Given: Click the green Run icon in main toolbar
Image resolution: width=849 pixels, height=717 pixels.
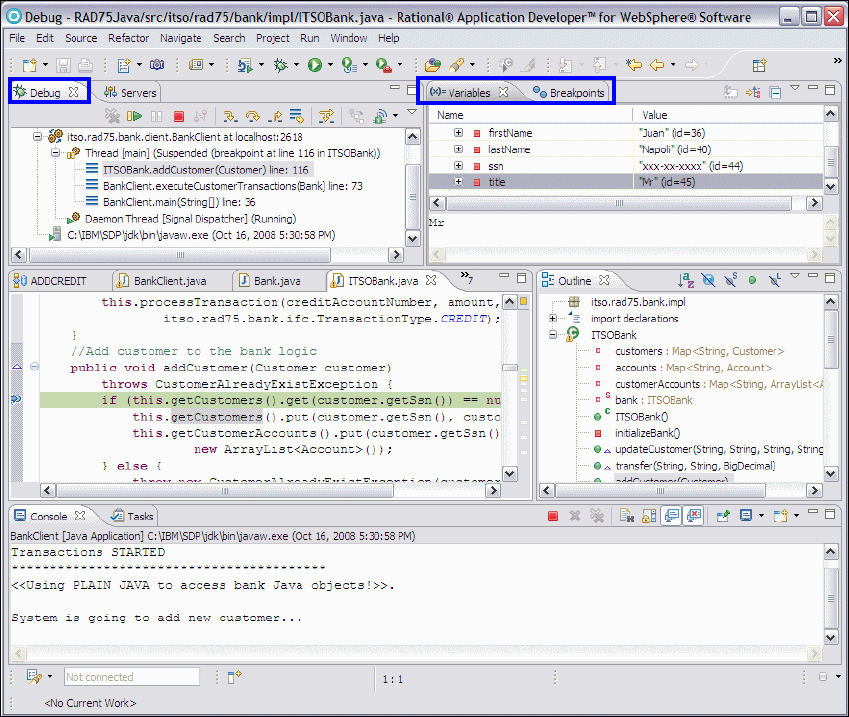Looking at the screenshot, I should point(315,65).
